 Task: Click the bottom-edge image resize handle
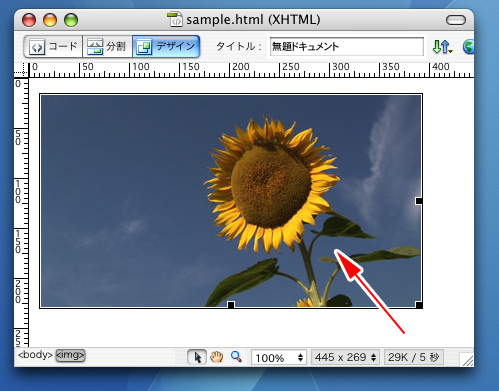231,305
